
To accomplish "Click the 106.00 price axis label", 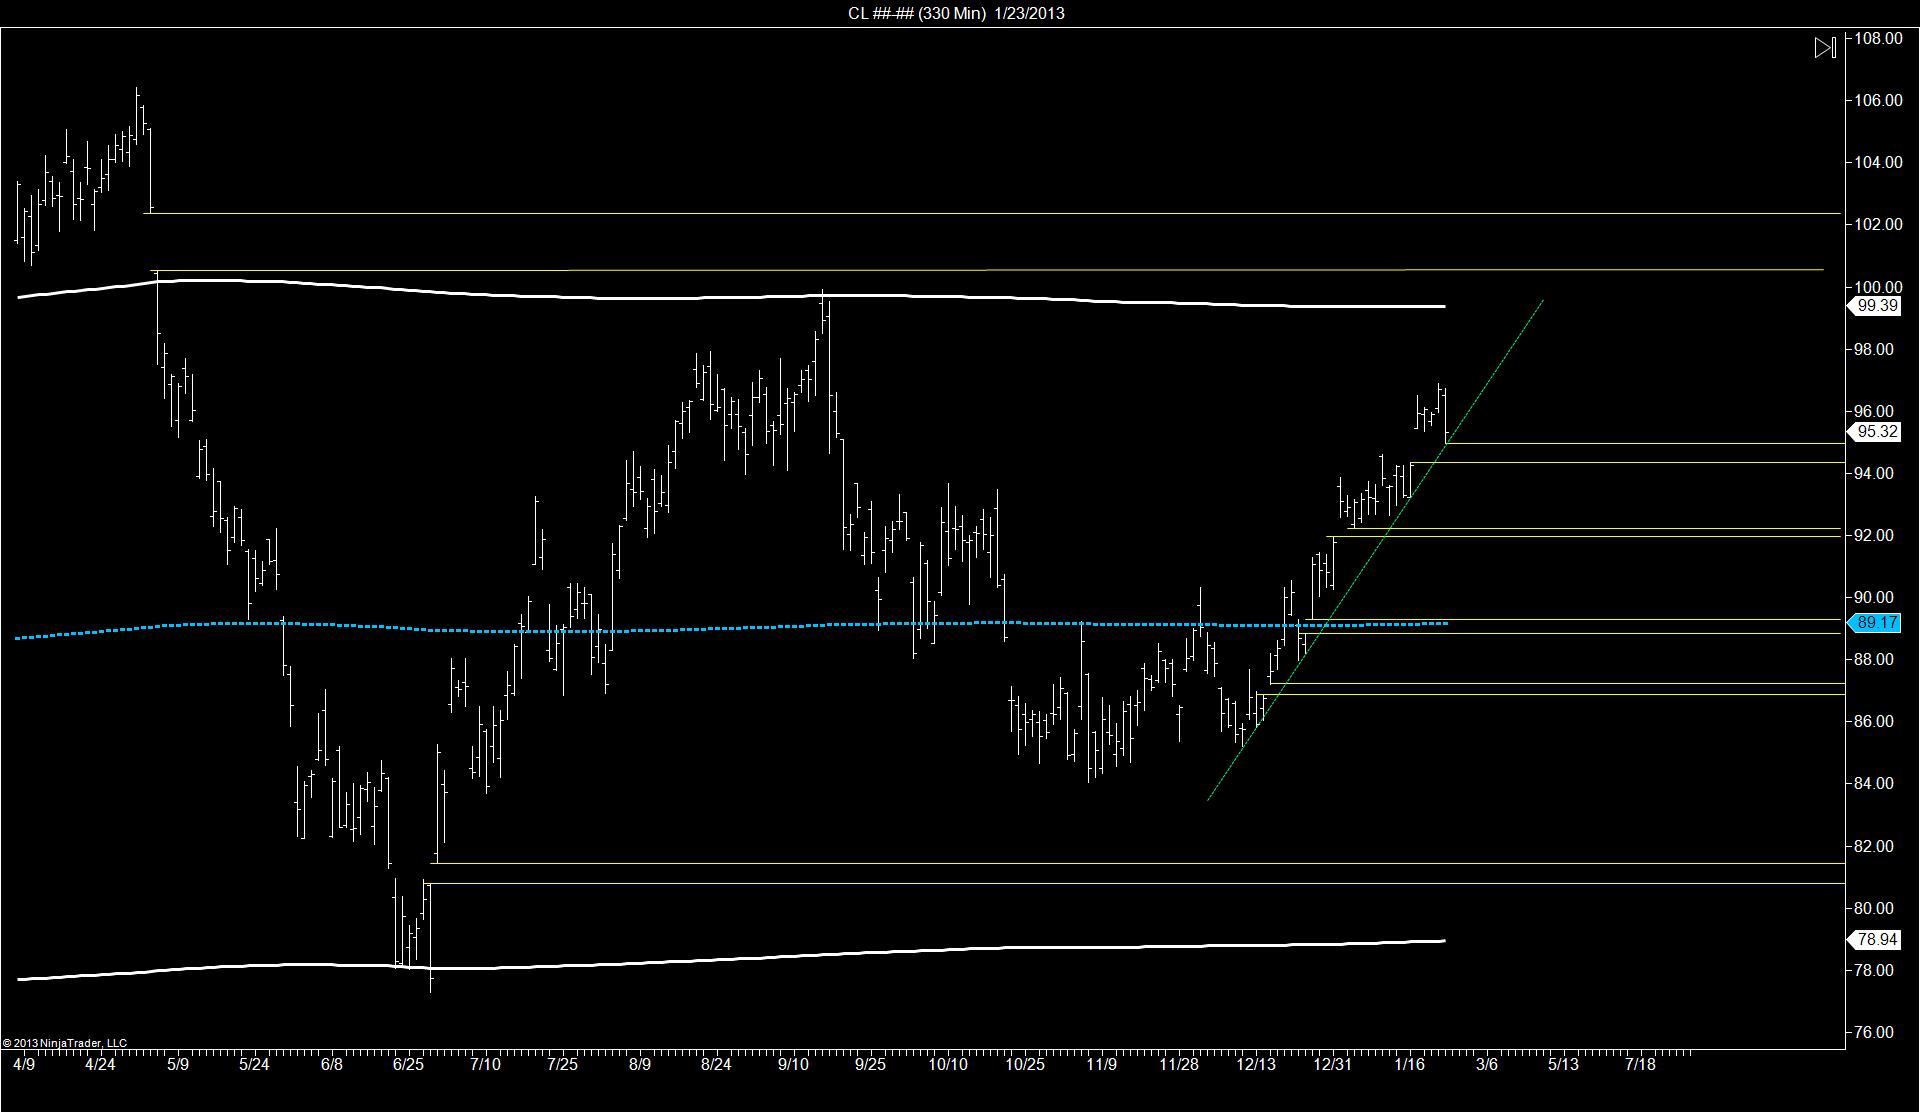I will click(x=1879, y=100).
